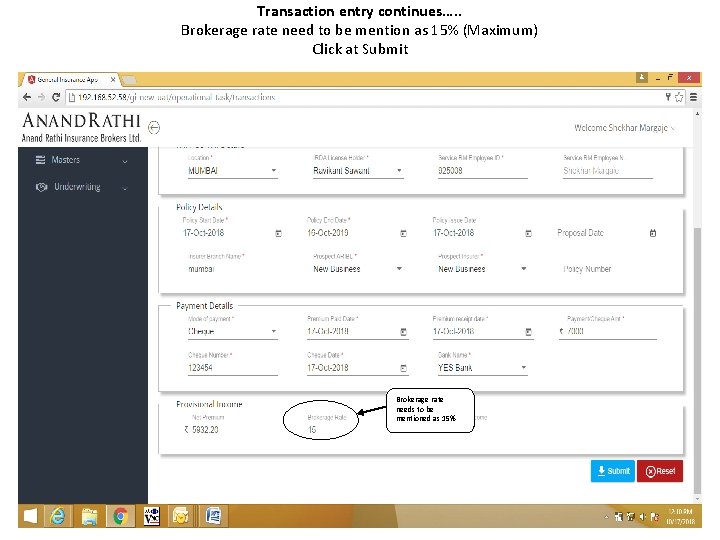Viewport: 720px width, 540px height.
Task: Open the Policy Start Date calendar icon
Action: click(278, 233)
